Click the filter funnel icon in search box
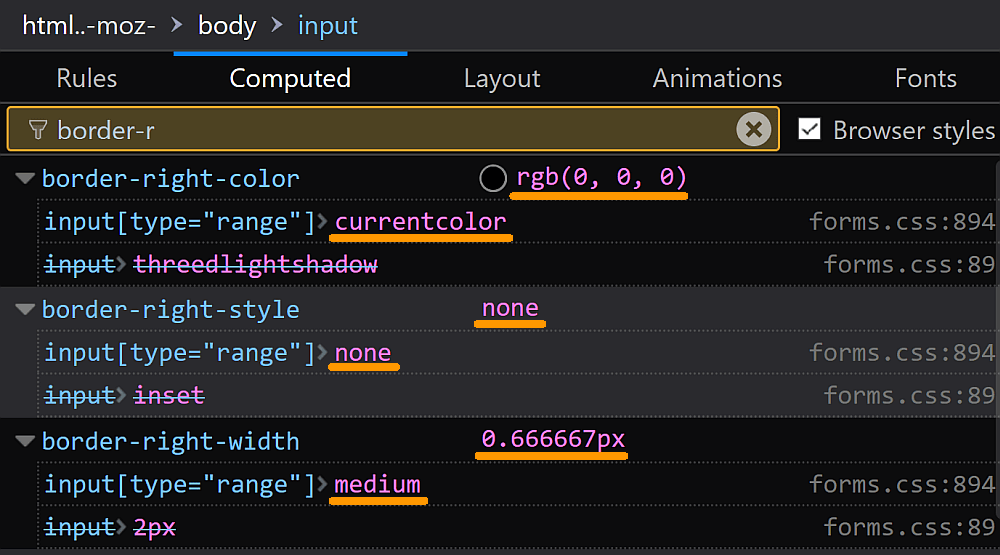 coord(38,130)
